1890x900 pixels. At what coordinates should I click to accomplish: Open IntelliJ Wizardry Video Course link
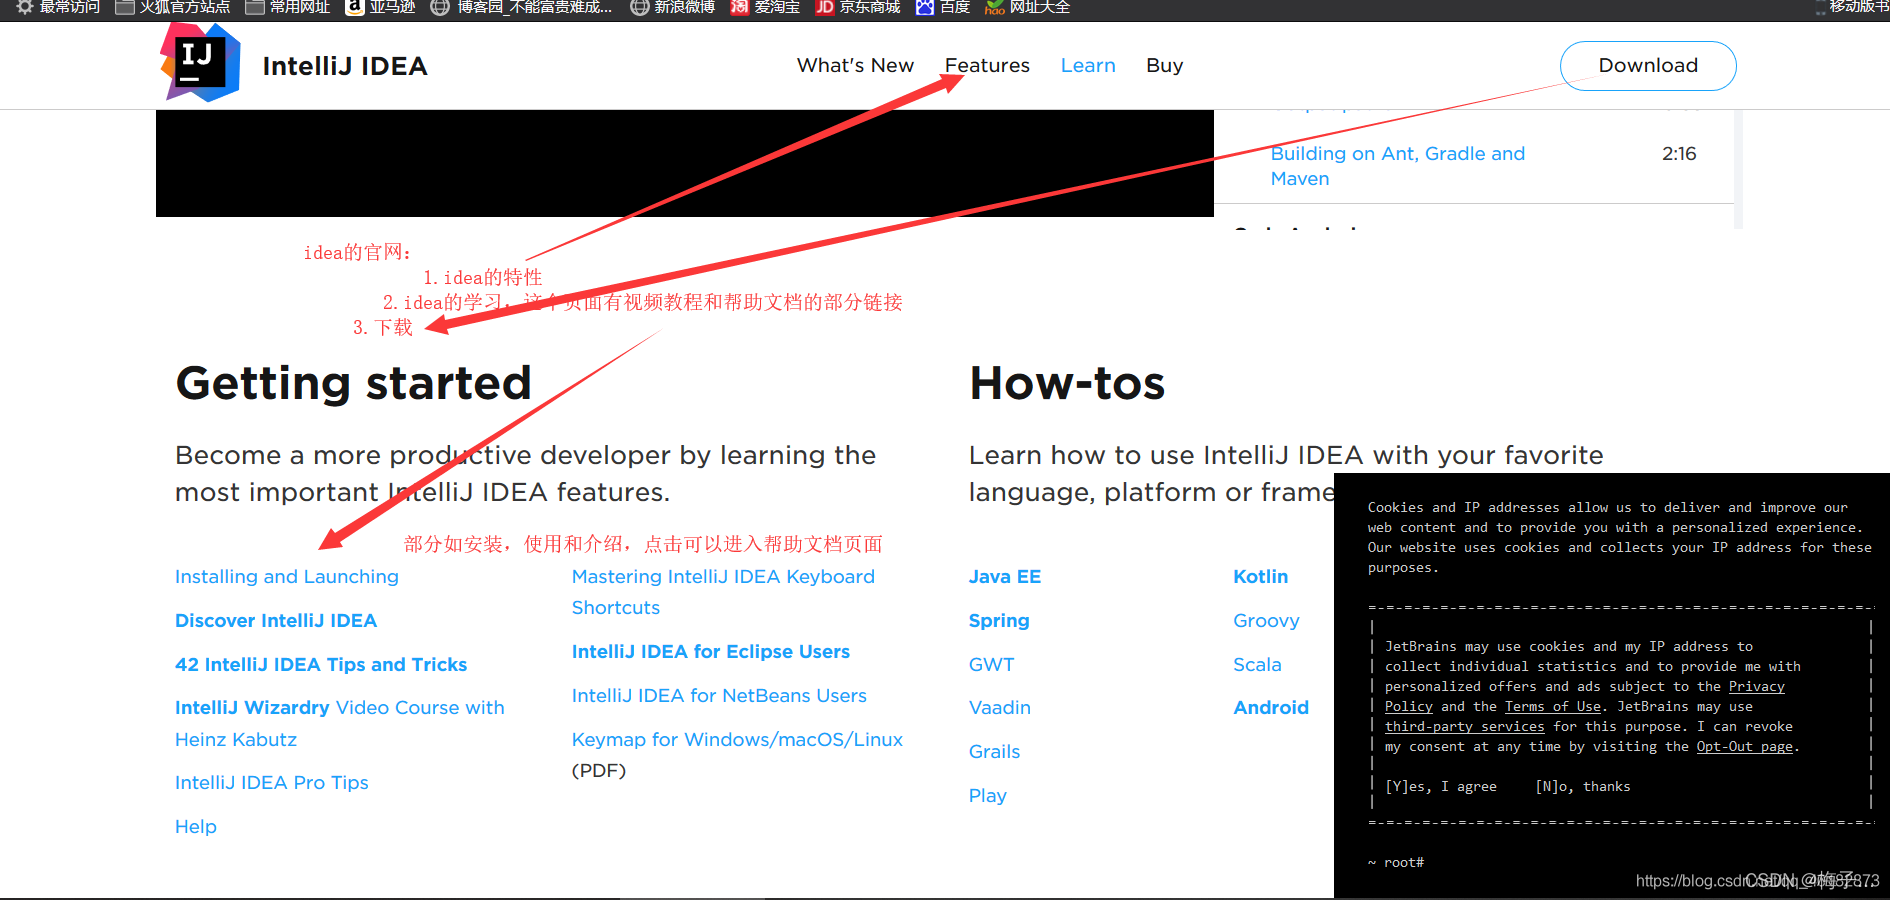click(340, 723)
